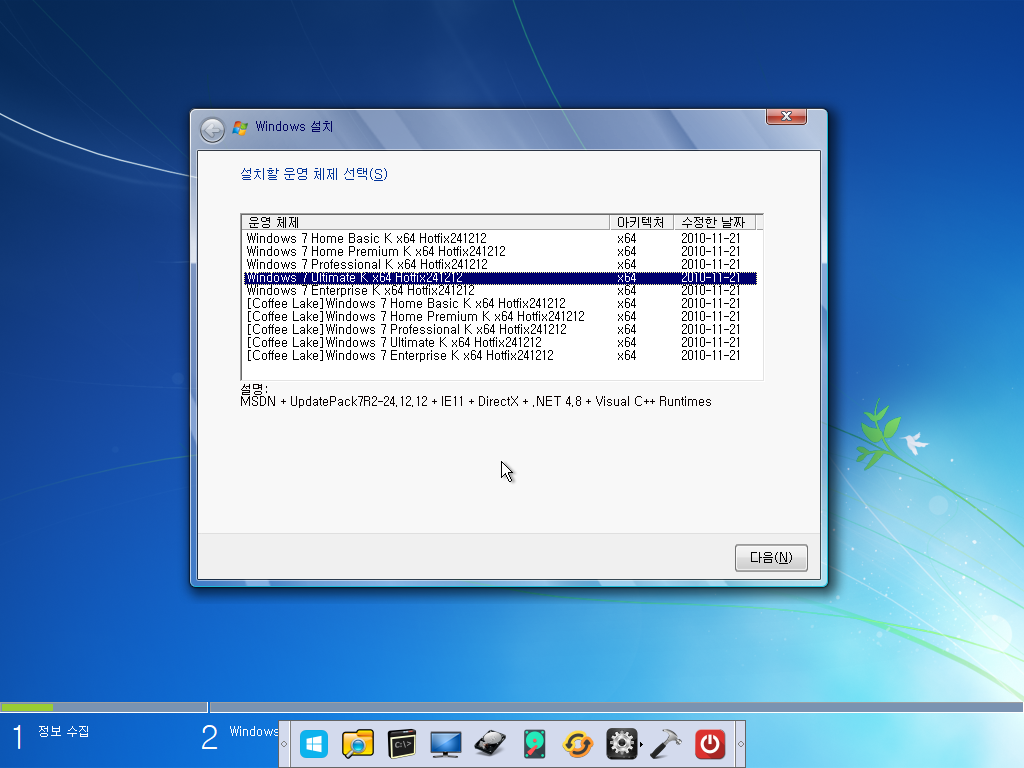Open the hard disk drive icon
Screen dimensions: 1024x768
click(490, 744)
